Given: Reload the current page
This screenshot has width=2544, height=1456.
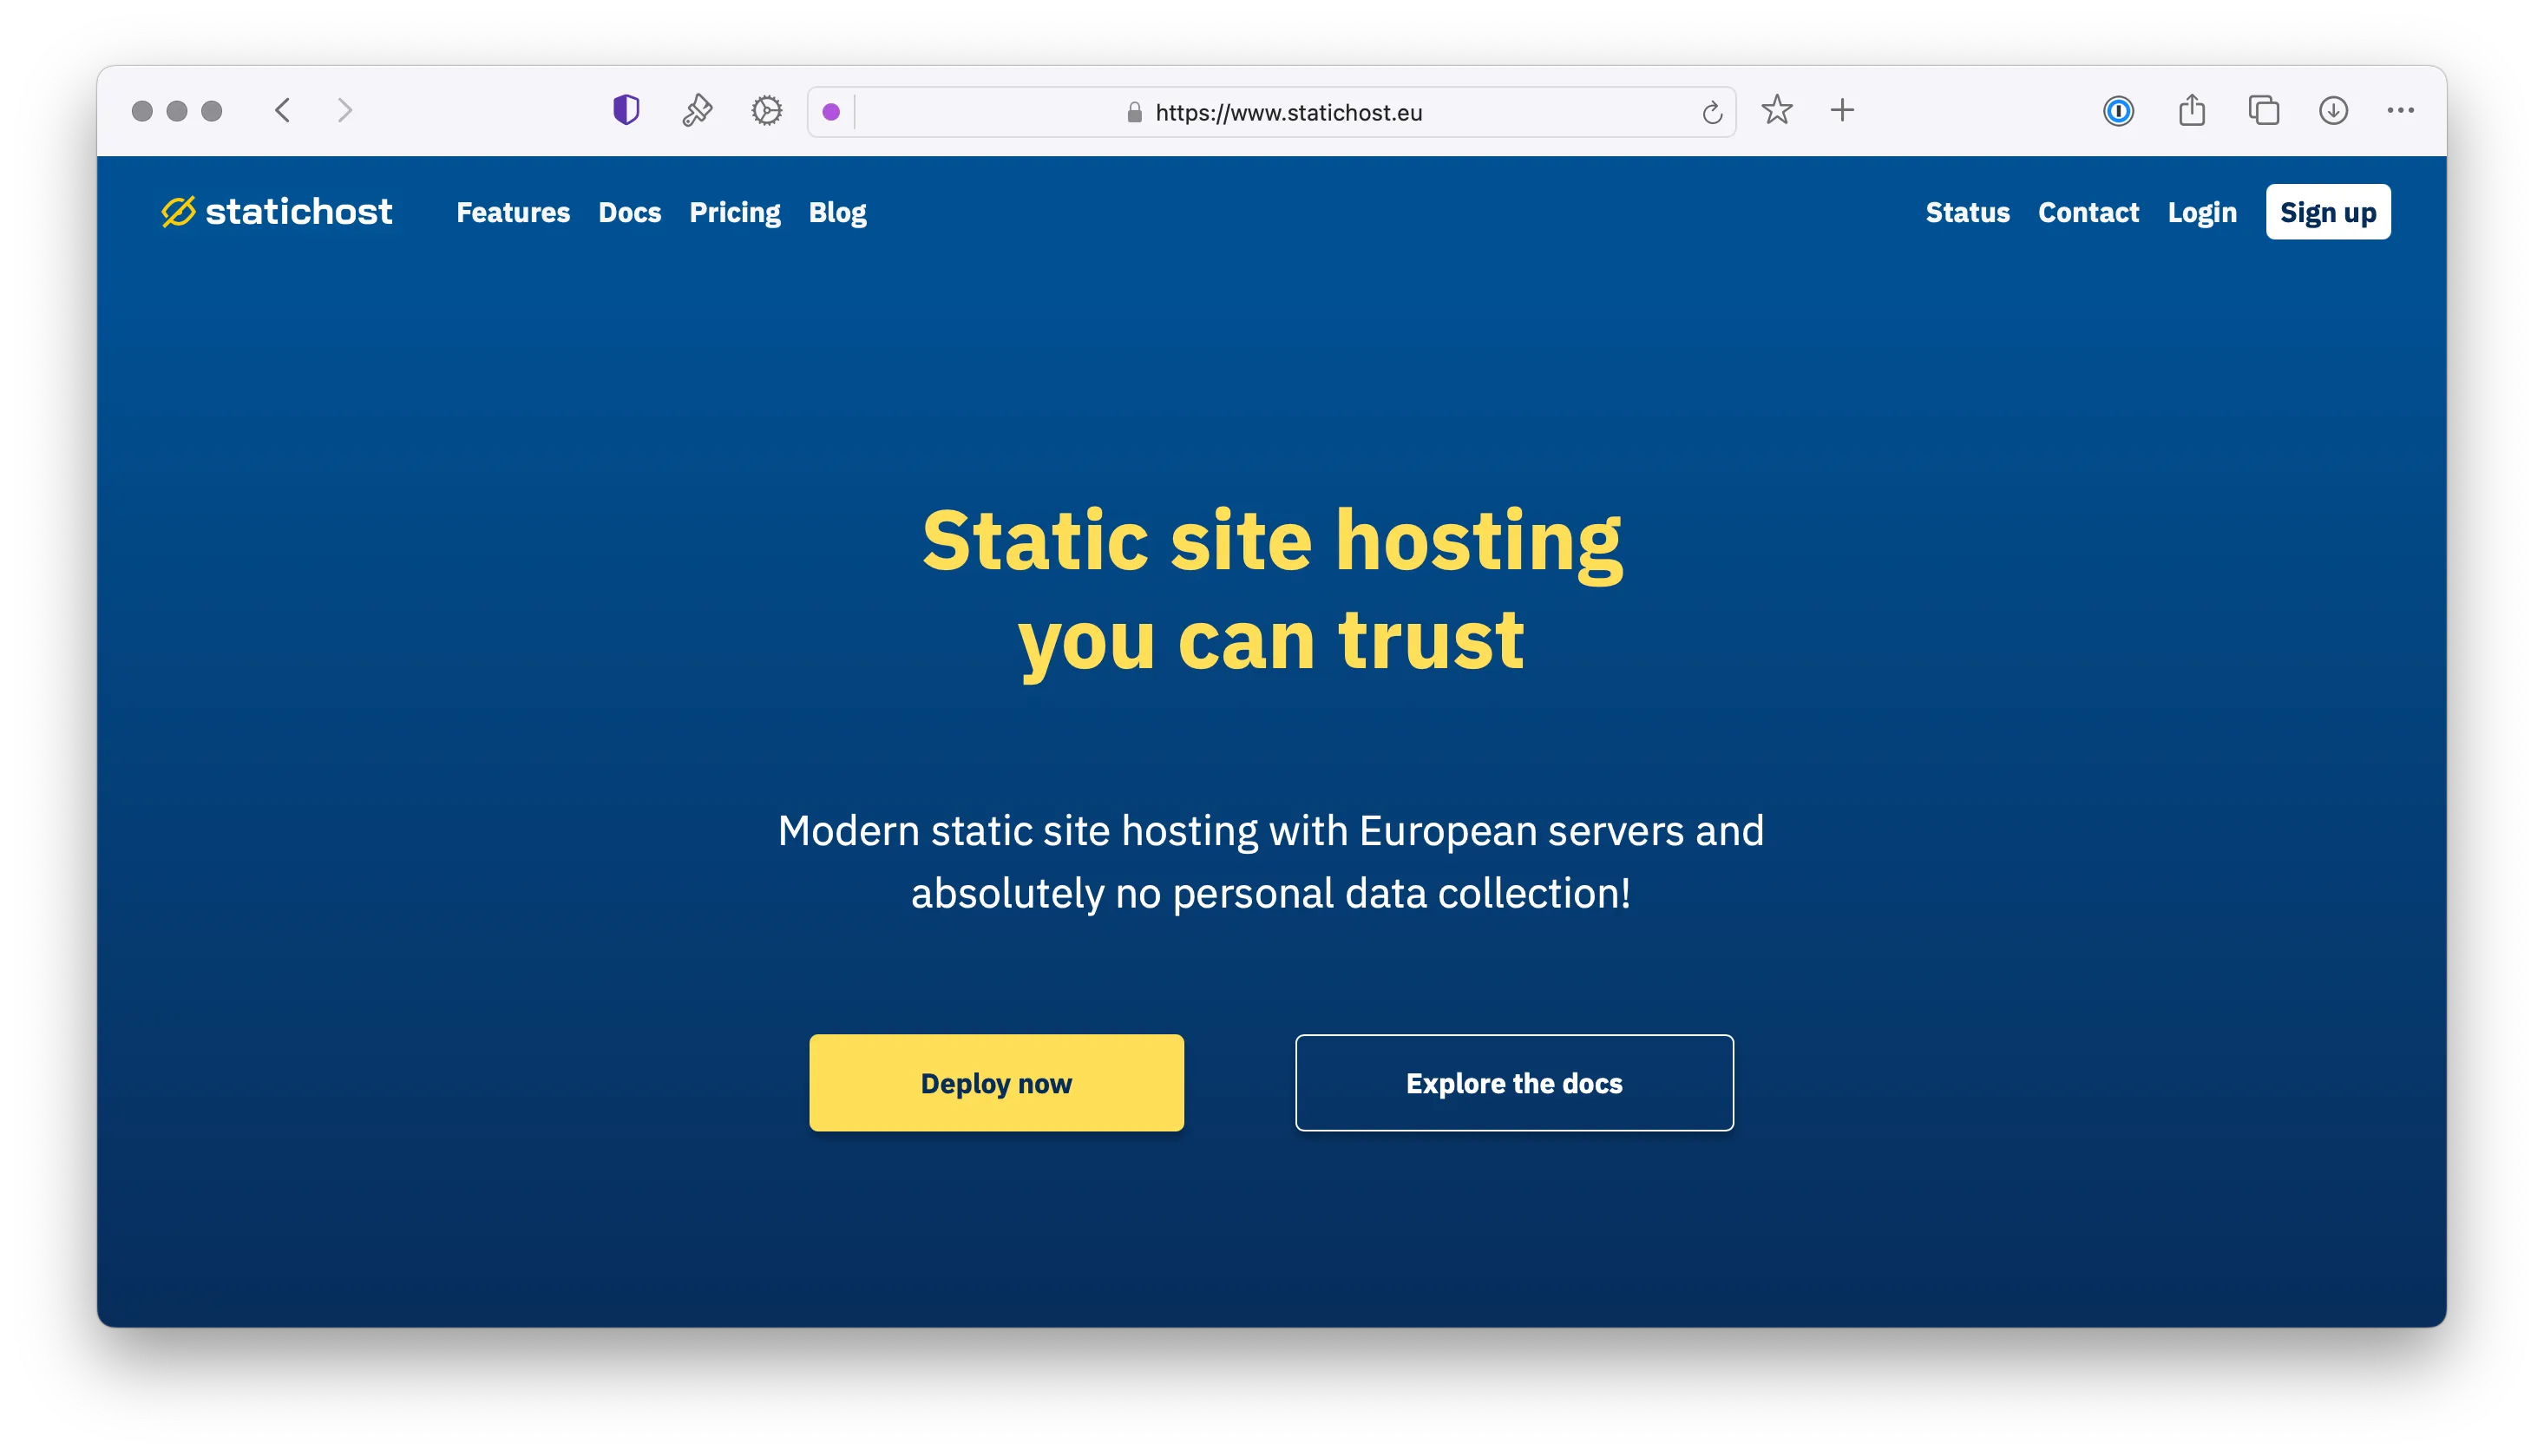Looking at the screenshot, I should 1712,111.
